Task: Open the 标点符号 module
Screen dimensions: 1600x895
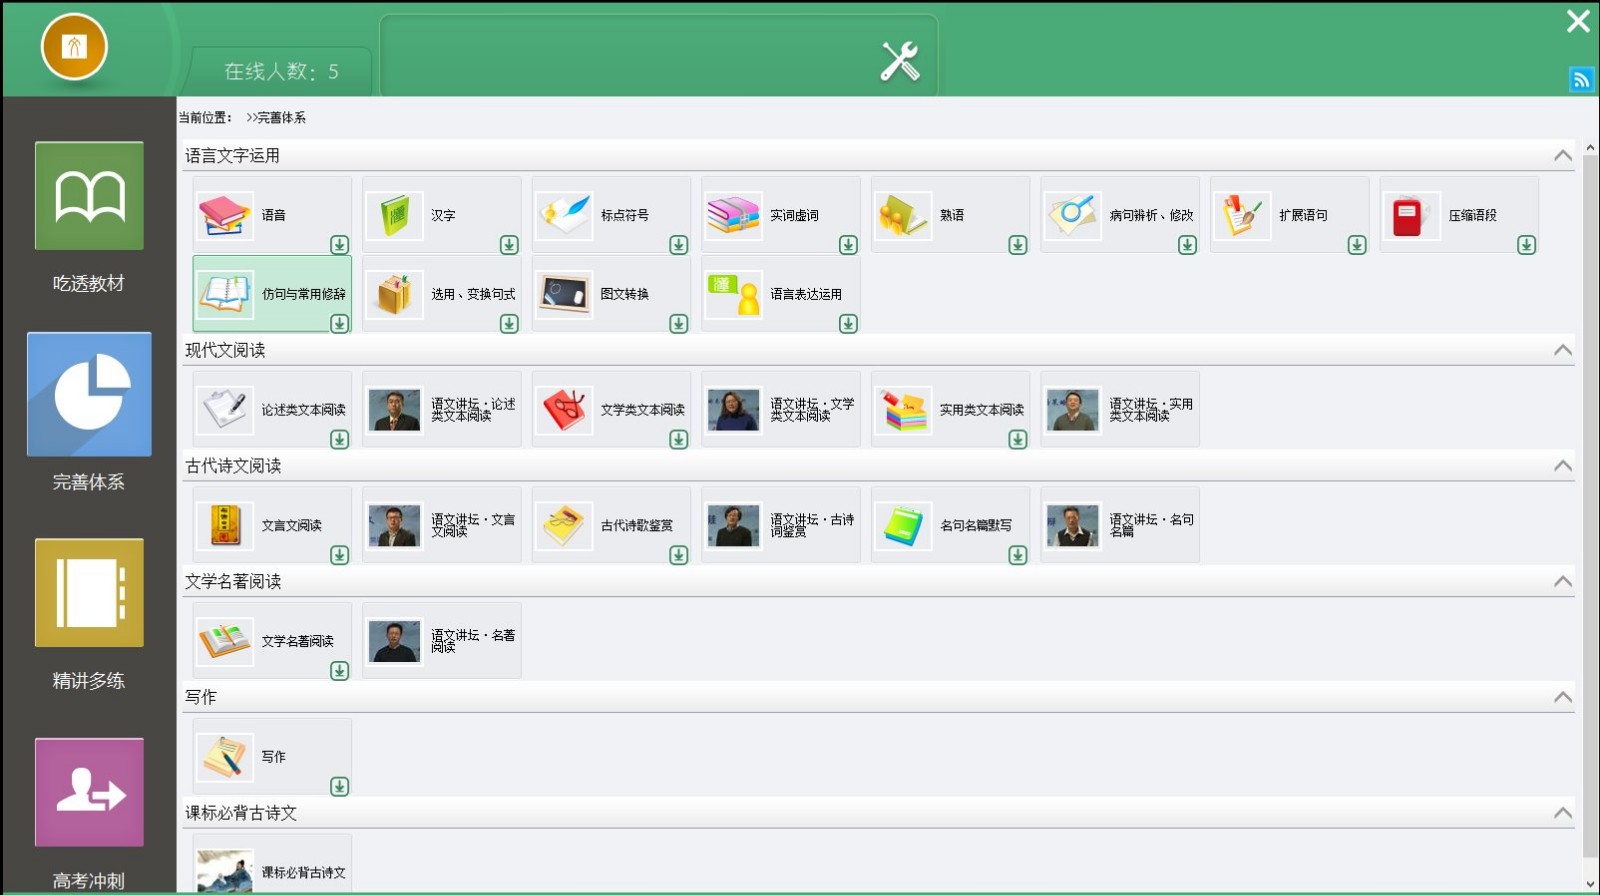Action: pyautogui.click(x=611, y=215)
